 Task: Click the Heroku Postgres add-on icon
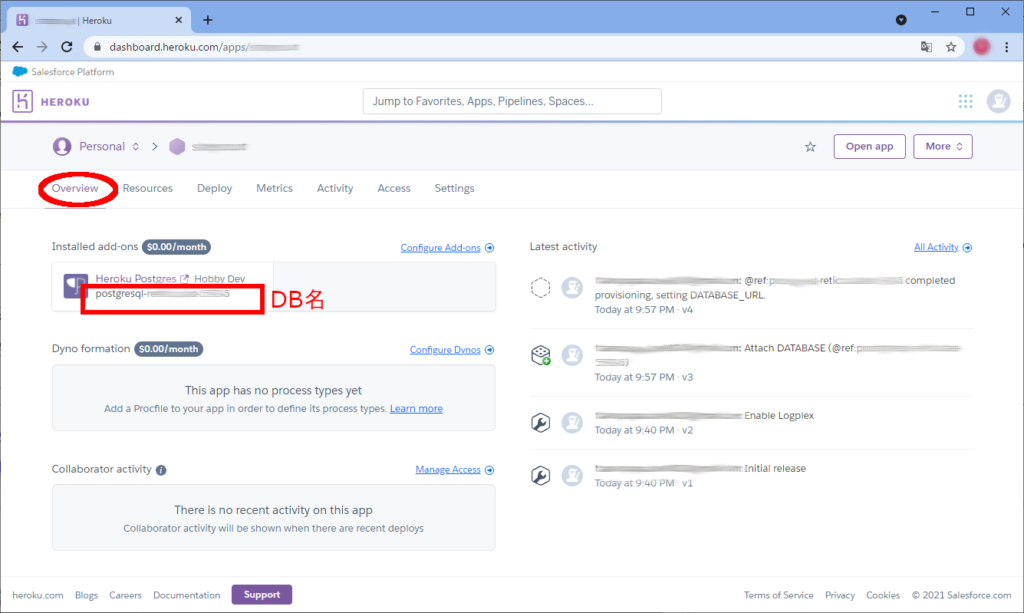pos(76,285)
